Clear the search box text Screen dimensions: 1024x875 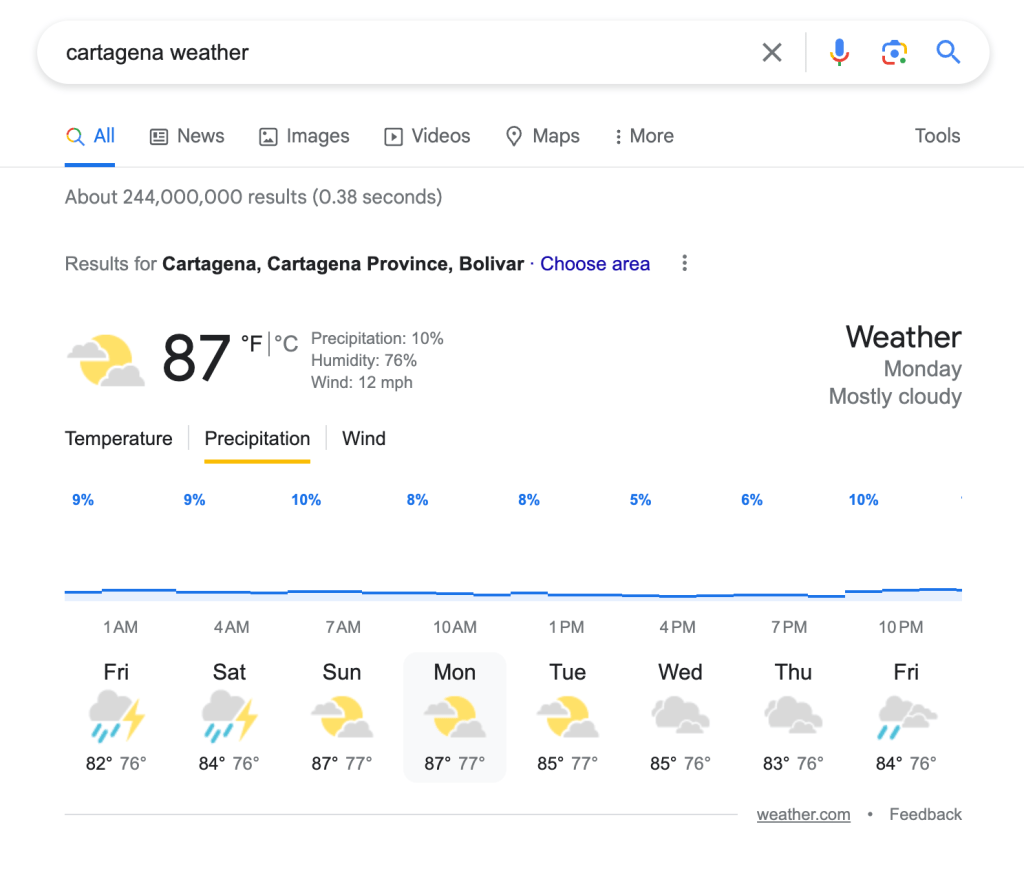coord(772,53)
